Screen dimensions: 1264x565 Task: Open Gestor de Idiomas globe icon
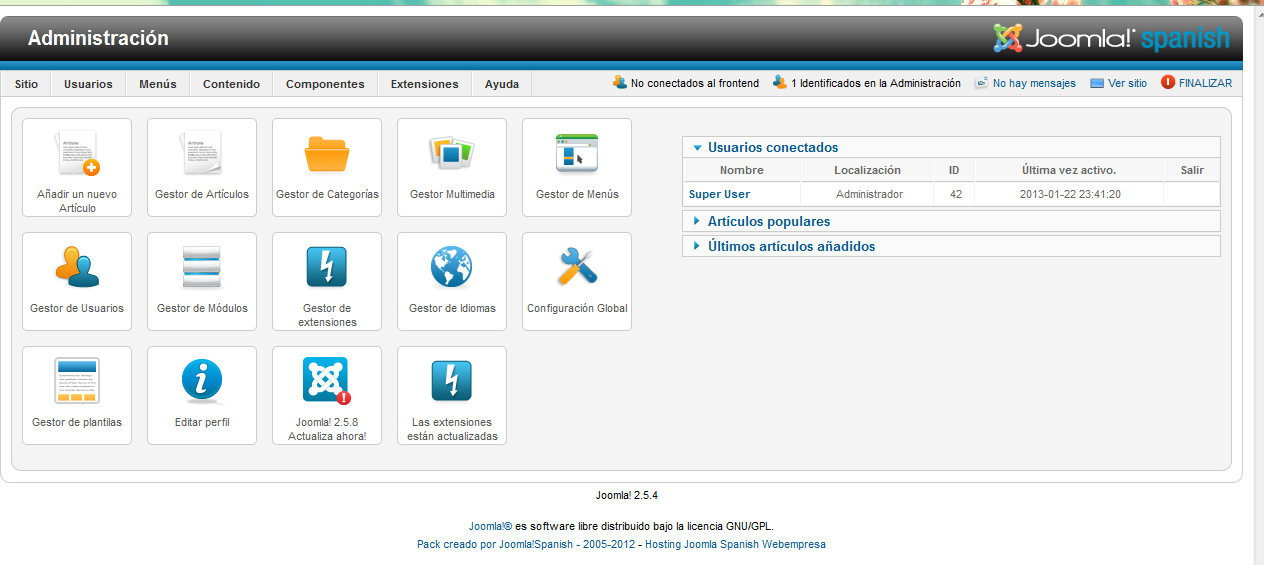pos(452,270)
